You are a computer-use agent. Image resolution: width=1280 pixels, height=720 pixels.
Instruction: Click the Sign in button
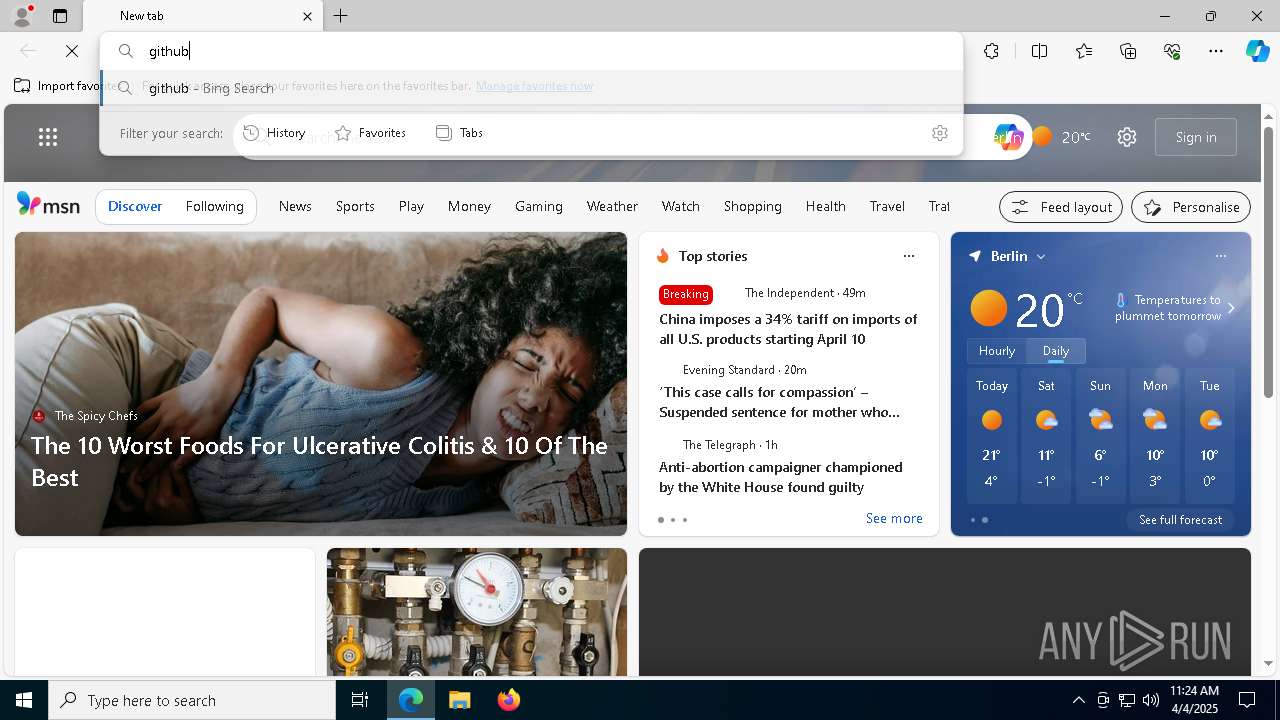tap(1196, 137)
